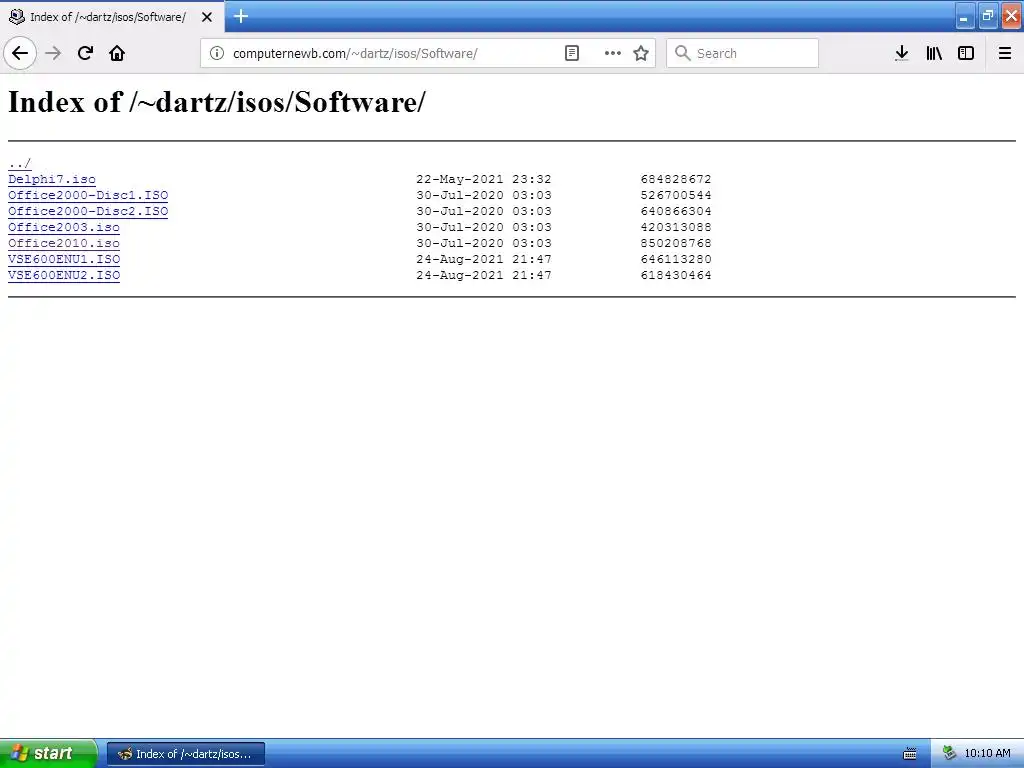
Task: Open the library bookmarks icon
Action: click(x=934, y=53)
